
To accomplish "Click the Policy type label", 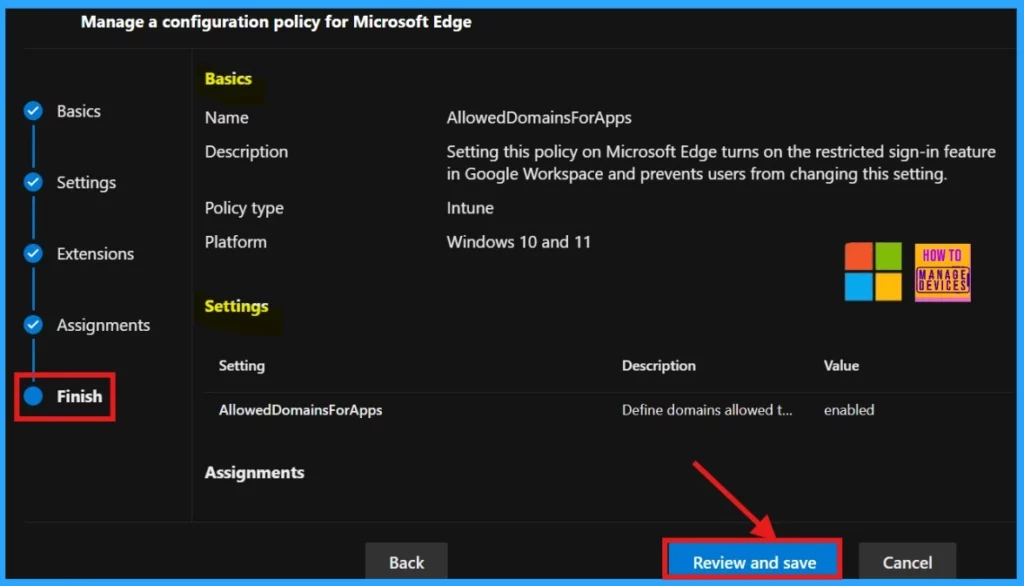I will pos(244,208).
